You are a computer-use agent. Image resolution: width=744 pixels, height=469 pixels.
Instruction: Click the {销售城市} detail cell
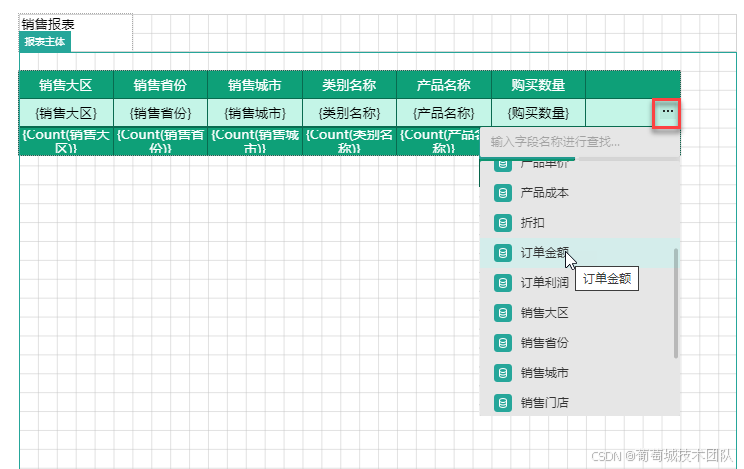(x=255, y=113)
